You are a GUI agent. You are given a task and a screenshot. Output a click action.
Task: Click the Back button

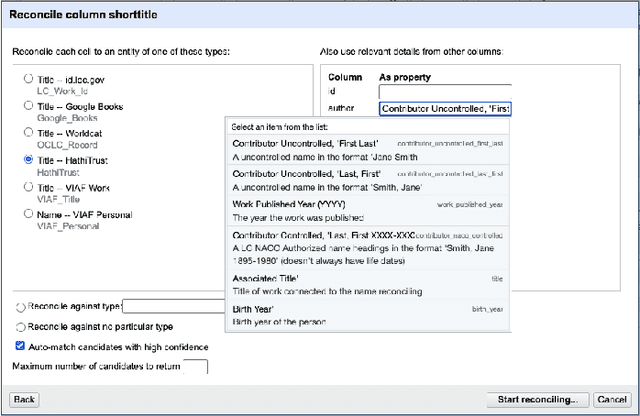pos(24,399)
